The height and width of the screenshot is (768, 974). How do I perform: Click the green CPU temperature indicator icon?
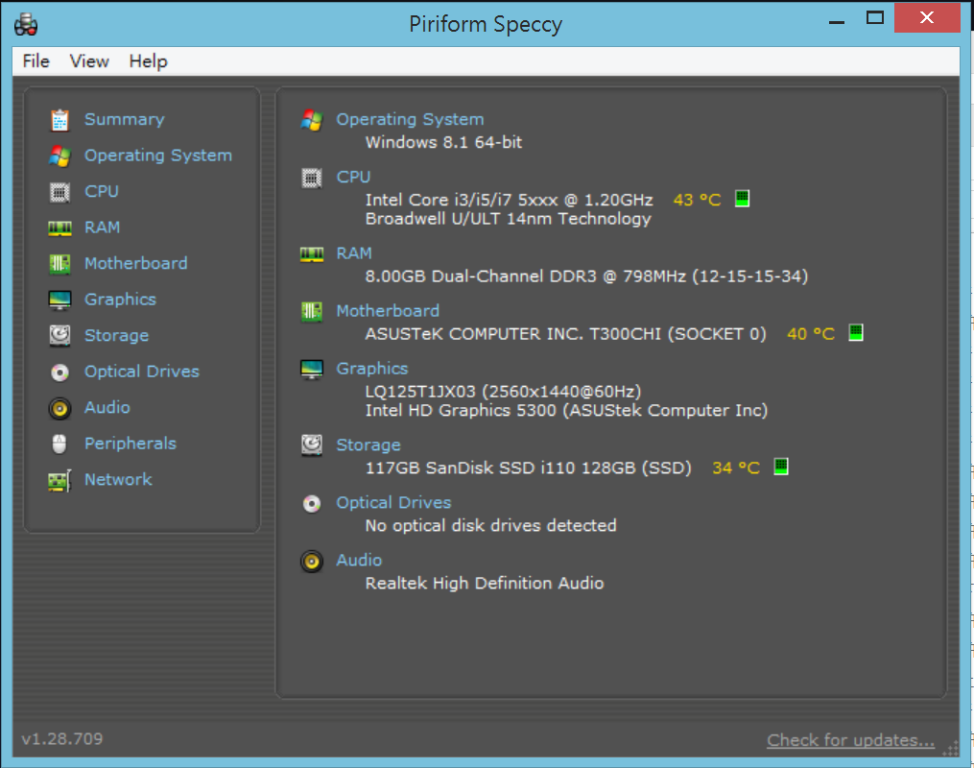742,199
